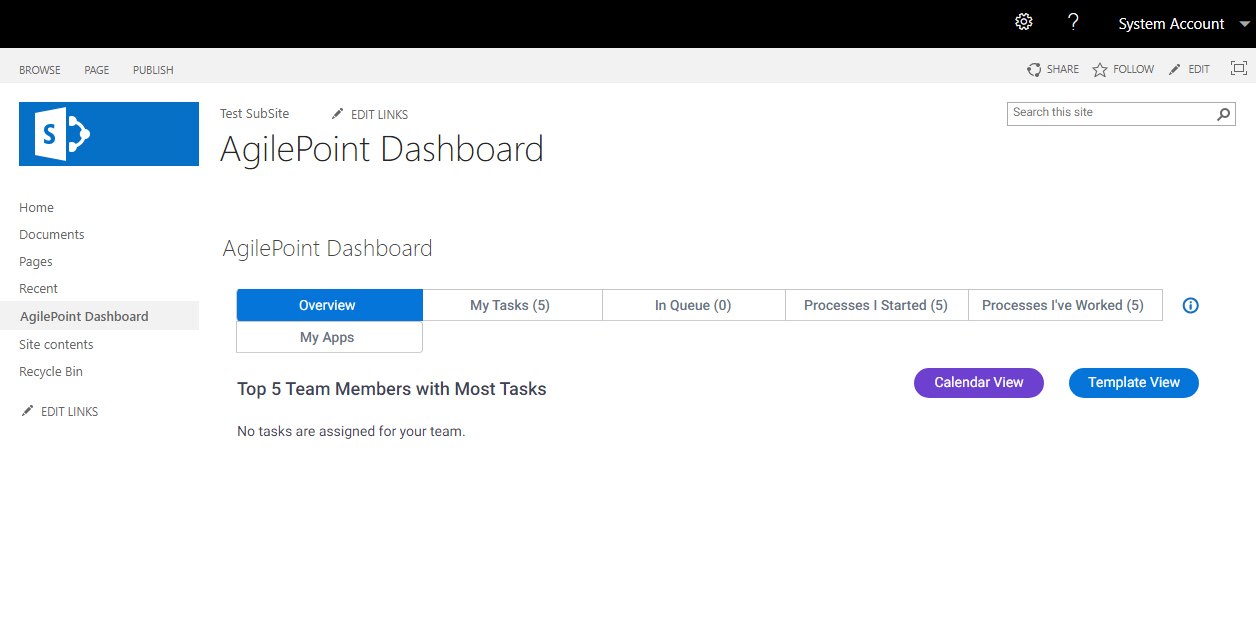This screenshot has width=1256, height=634.
Task: Open Documents in left navigation
Action: tap(52, 235)
